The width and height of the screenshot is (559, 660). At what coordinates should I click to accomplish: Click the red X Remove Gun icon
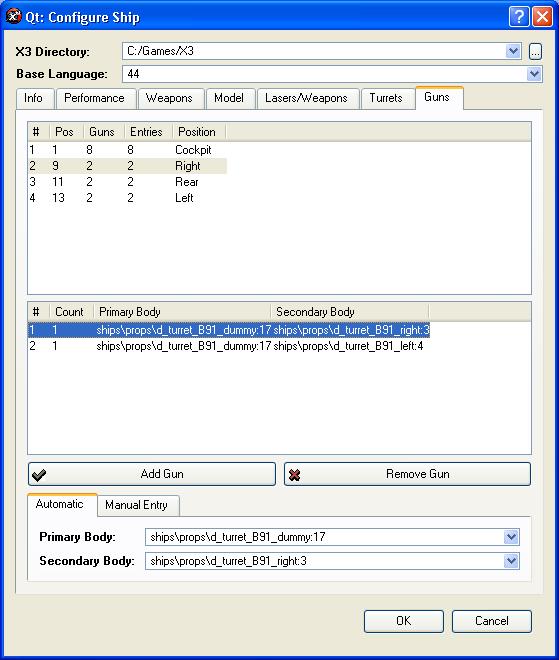coord(295,475)
